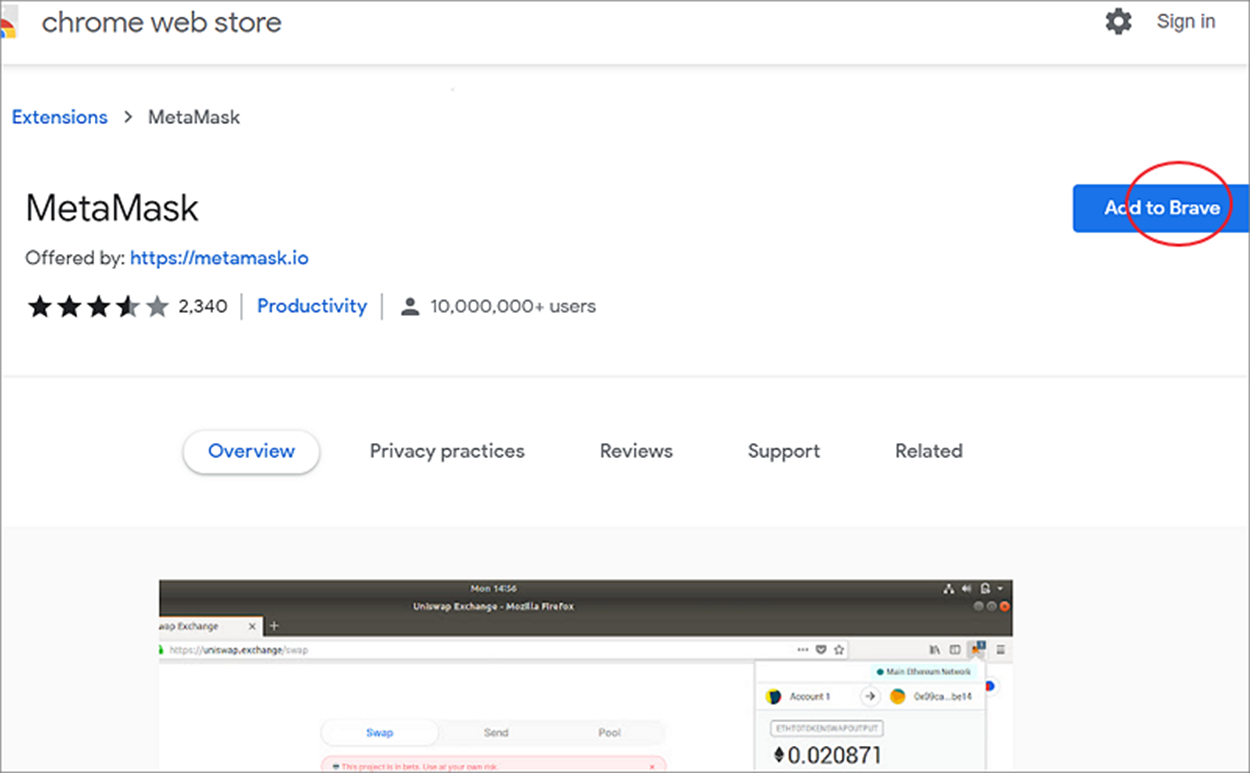Image resolution: width=1250 pixels, height=773 pixels.
Task: Click the MetaMask breadcrumb text
Action: pos(194,117)
